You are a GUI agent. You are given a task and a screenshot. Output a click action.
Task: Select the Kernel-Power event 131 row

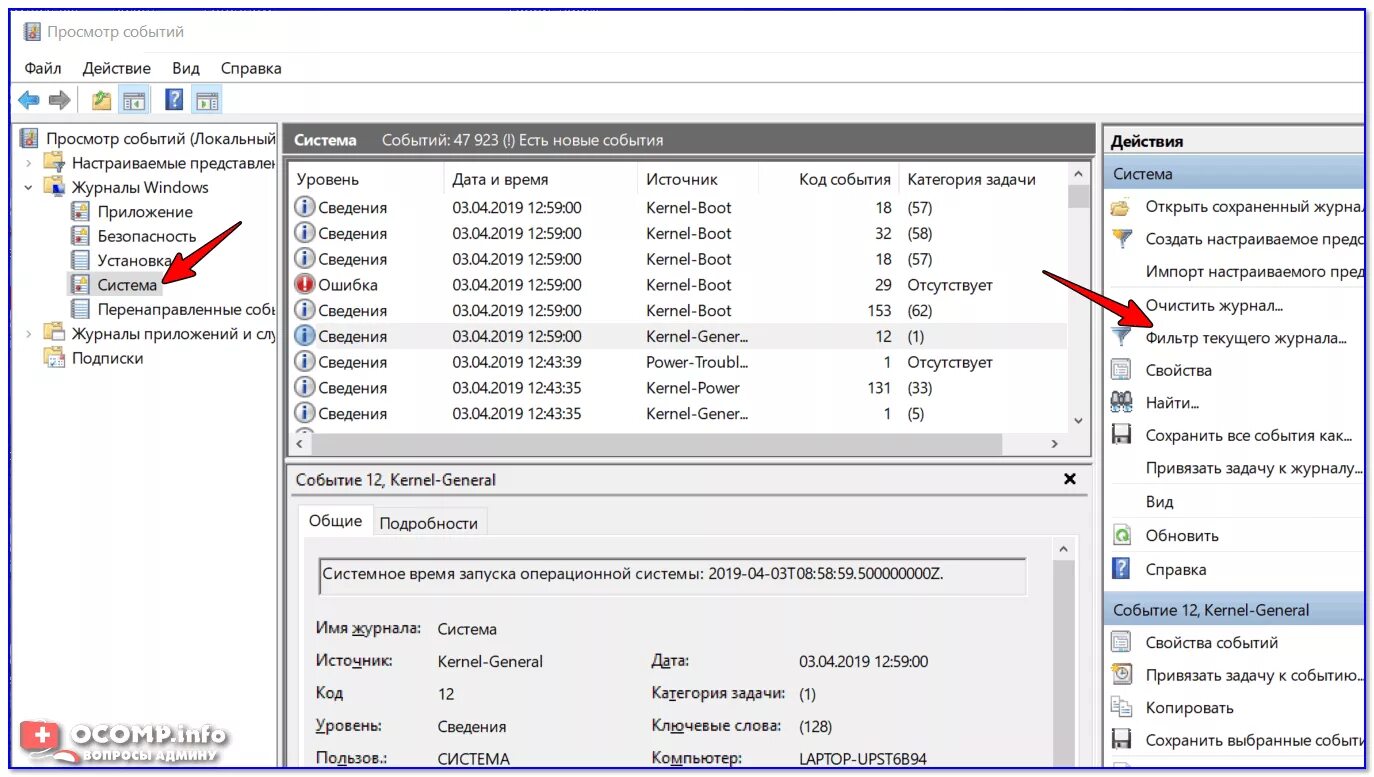pos(679,388)
